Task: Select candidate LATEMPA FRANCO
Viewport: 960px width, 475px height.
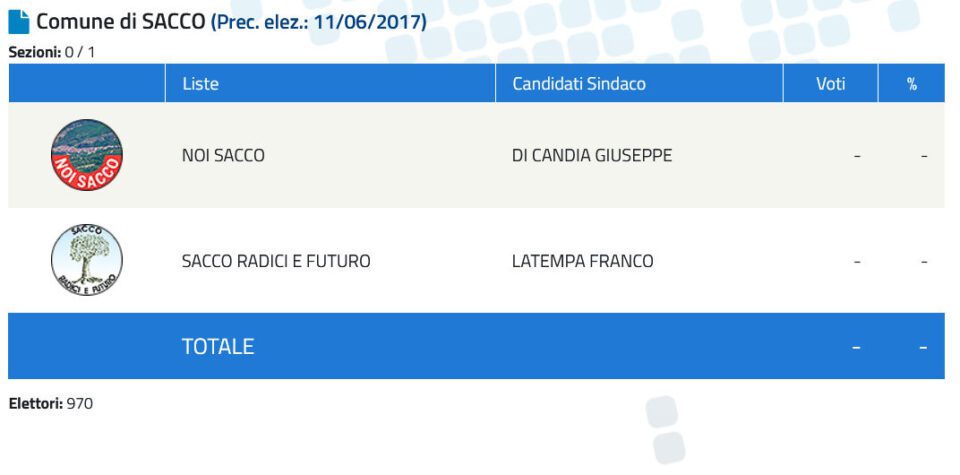Action: pyautogui.click(x=583, y=261)
